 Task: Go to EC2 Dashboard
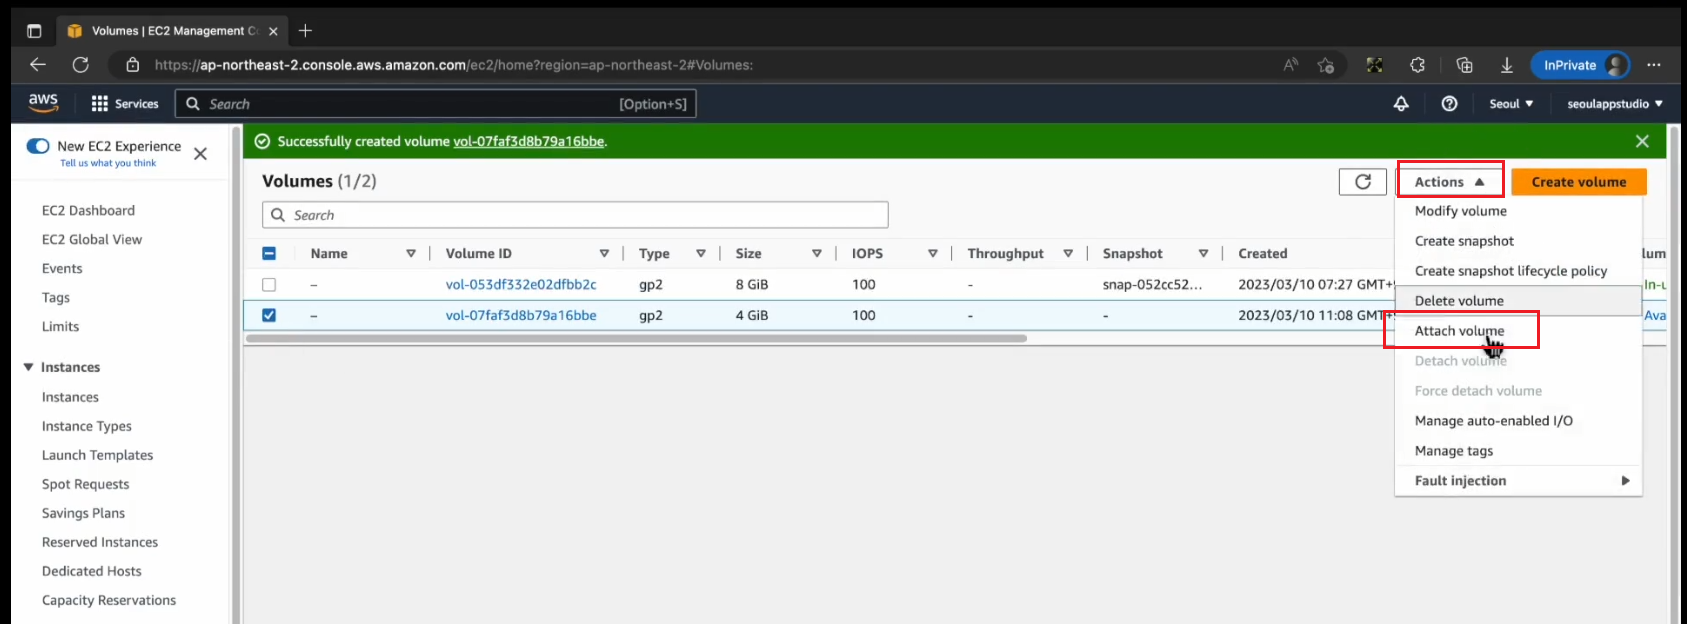pos(88,211)
